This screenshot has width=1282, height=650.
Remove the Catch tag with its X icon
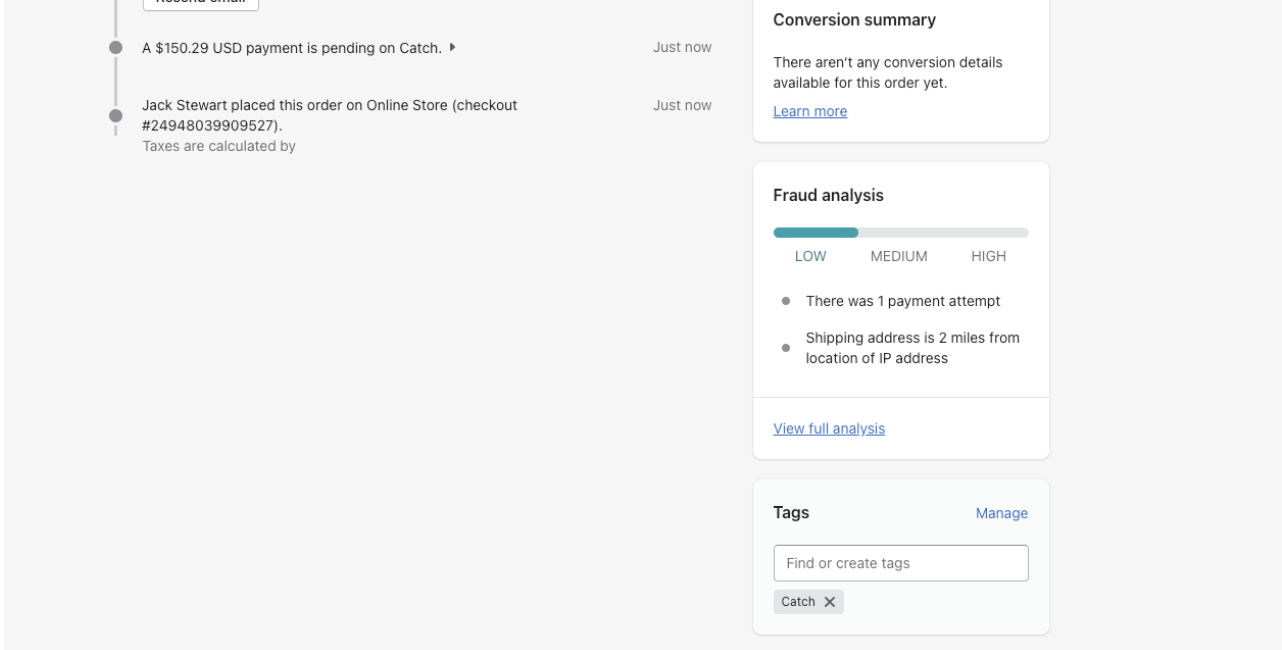click(x=829, y=602)
